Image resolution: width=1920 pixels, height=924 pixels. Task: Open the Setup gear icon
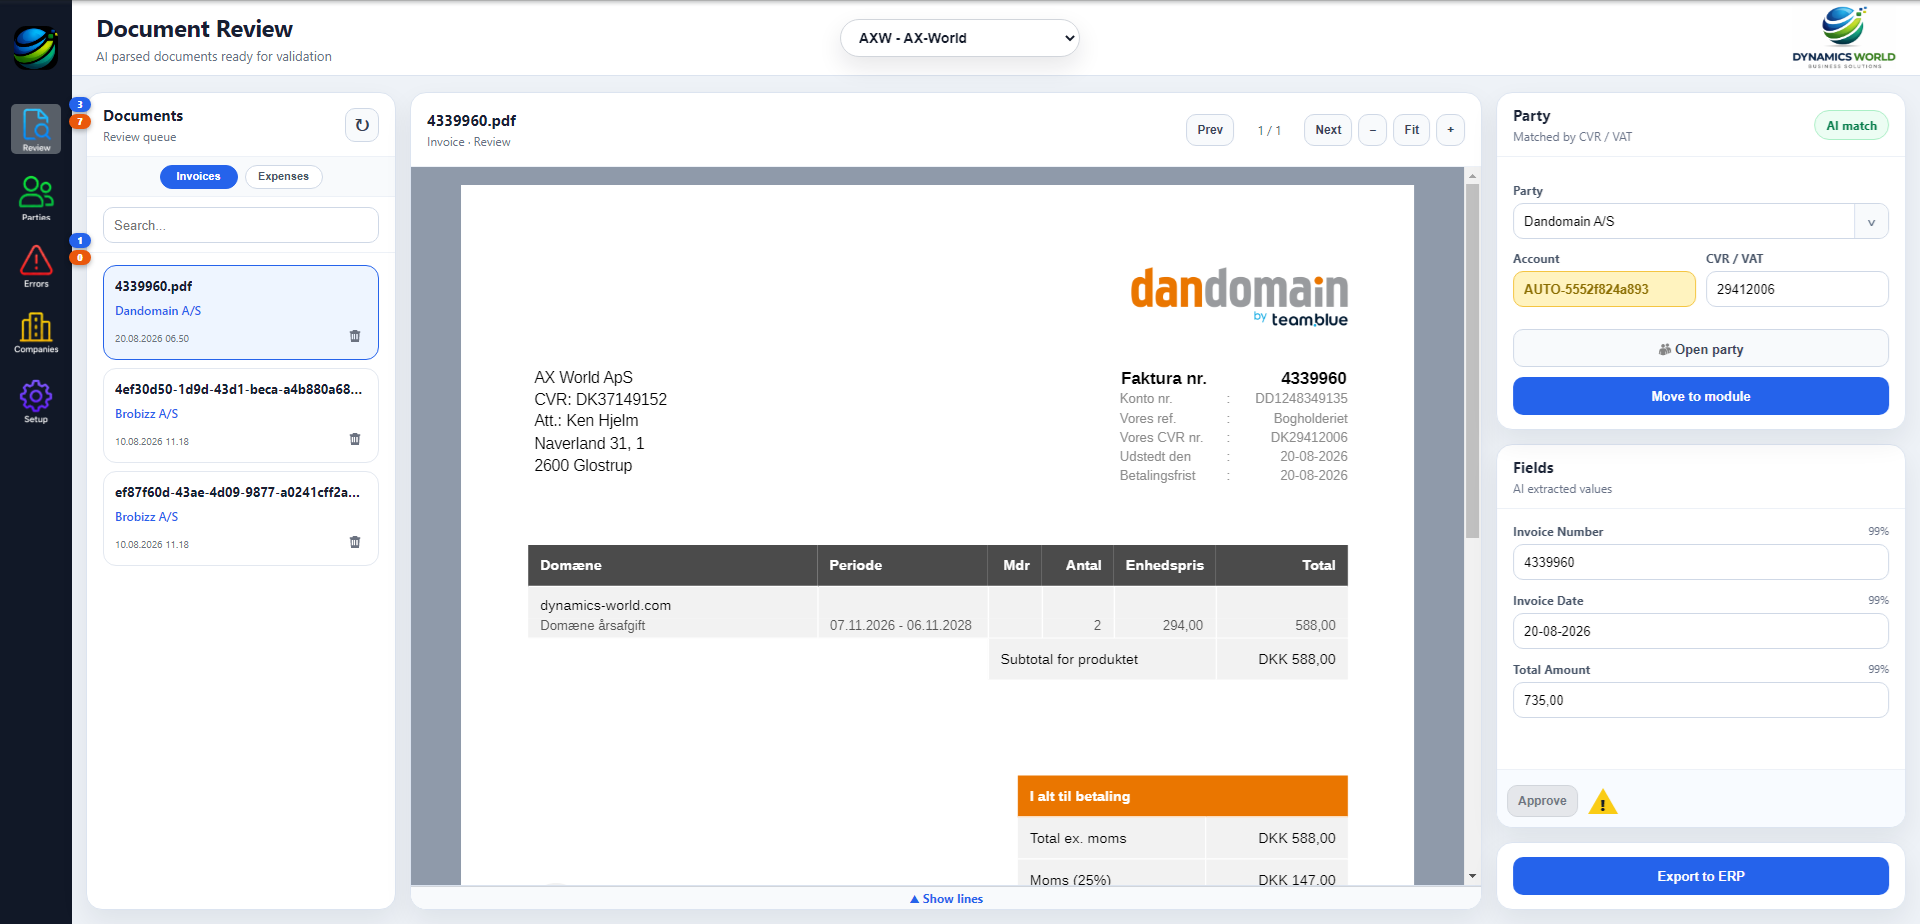click(36, 401)
